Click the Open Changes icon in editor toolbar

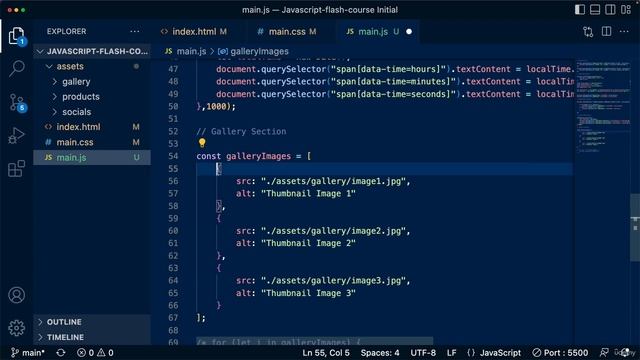click(588, 31)
